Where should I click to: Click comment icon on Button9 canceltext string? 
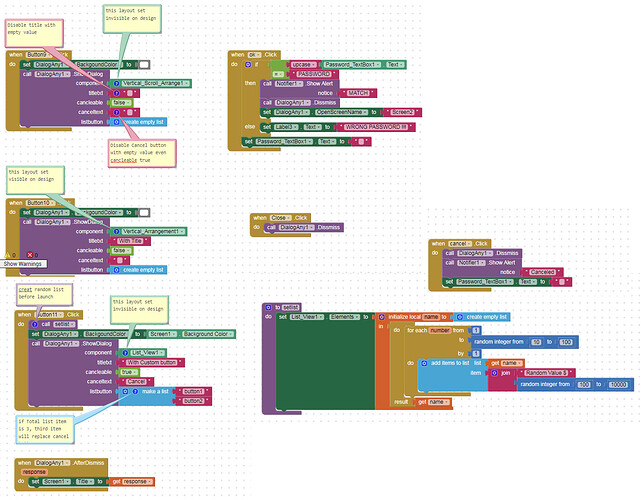tap(117, 112)
